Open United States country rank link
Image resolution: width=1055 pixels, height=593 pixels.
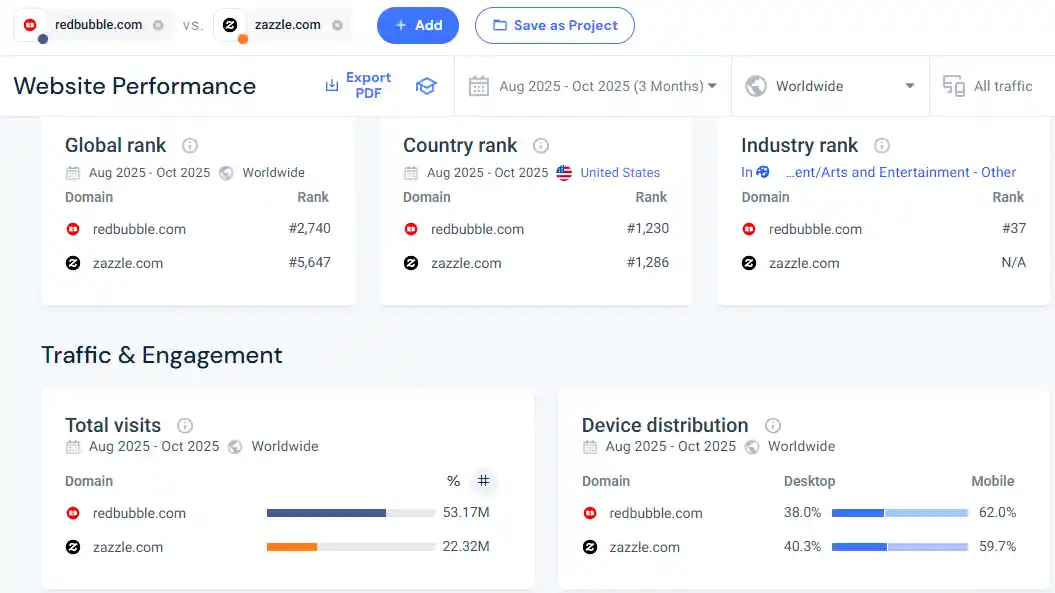click(619, 172)
